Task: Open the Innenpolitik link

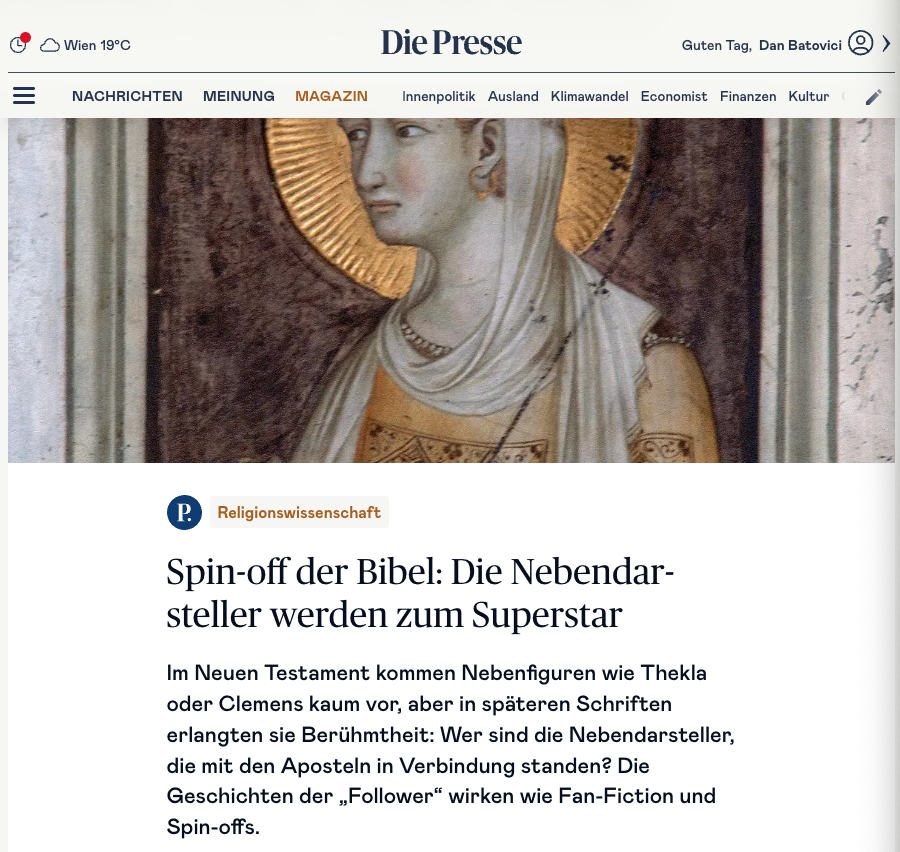Action: click(x=439, y=96)
